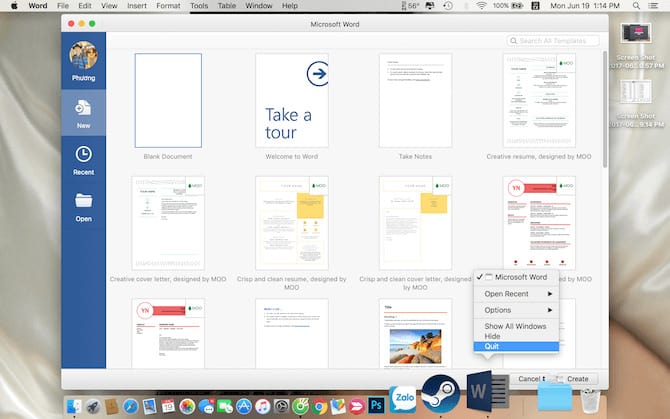Open the Recent documents section

tap(83, 158)
